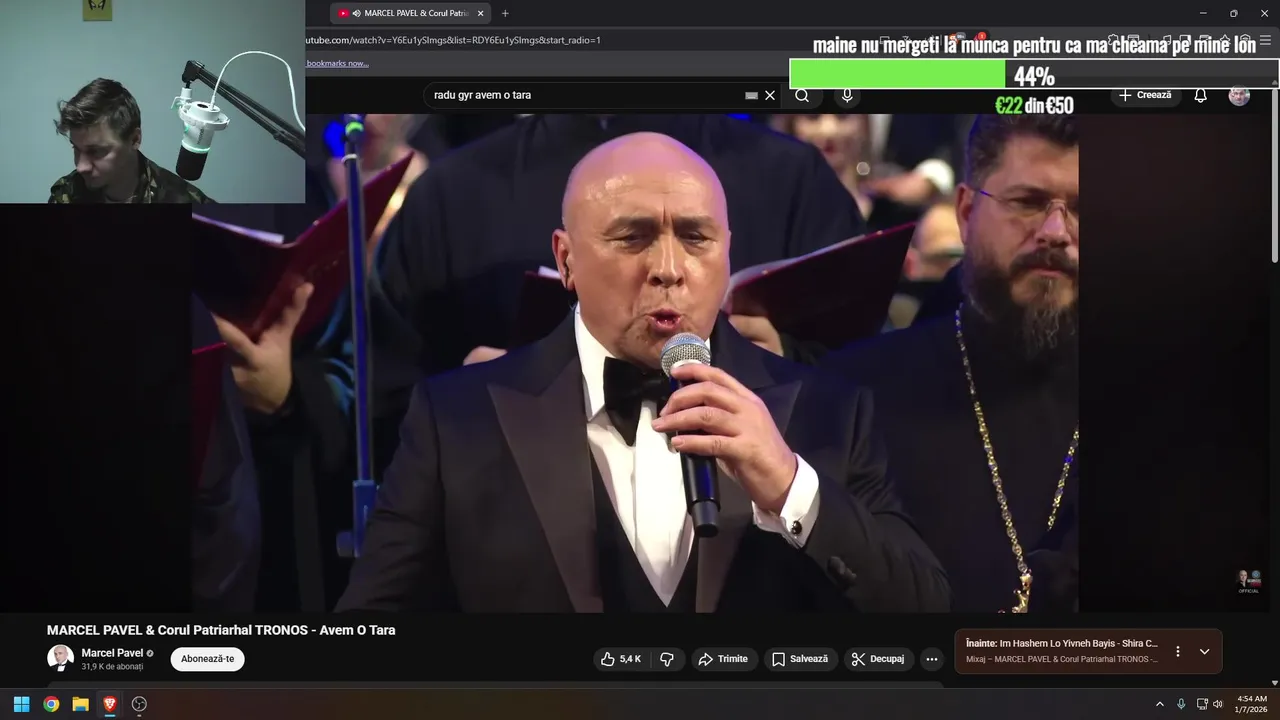
Task: Open more actions three-dot menu
Action: [932, 659]
